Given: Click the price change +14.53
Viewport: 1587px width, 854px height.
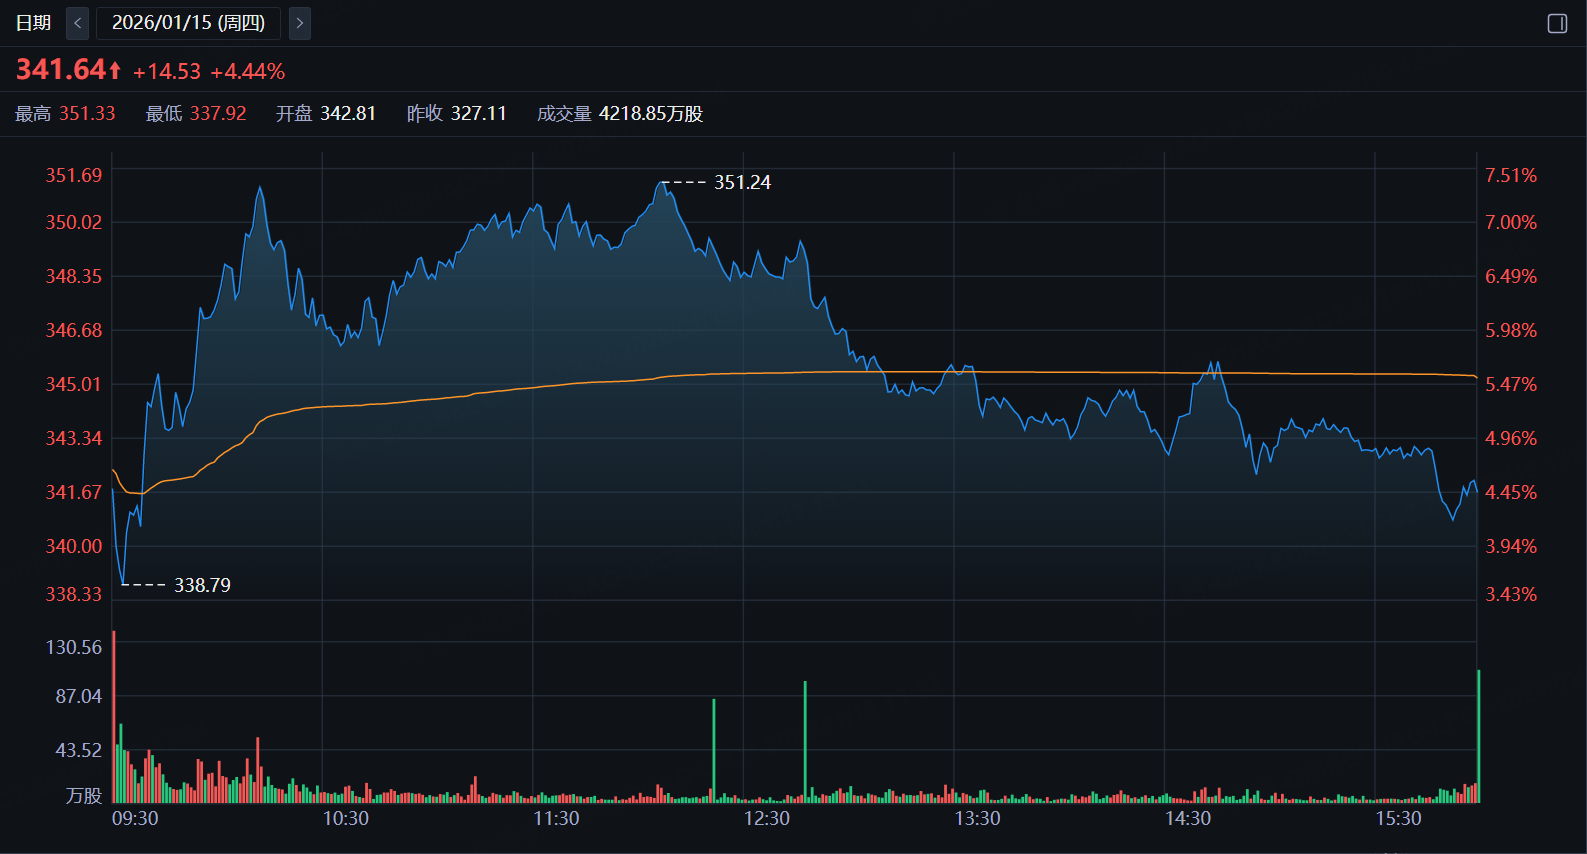Looking at the screenshot, I should click(x=166, y=72).
